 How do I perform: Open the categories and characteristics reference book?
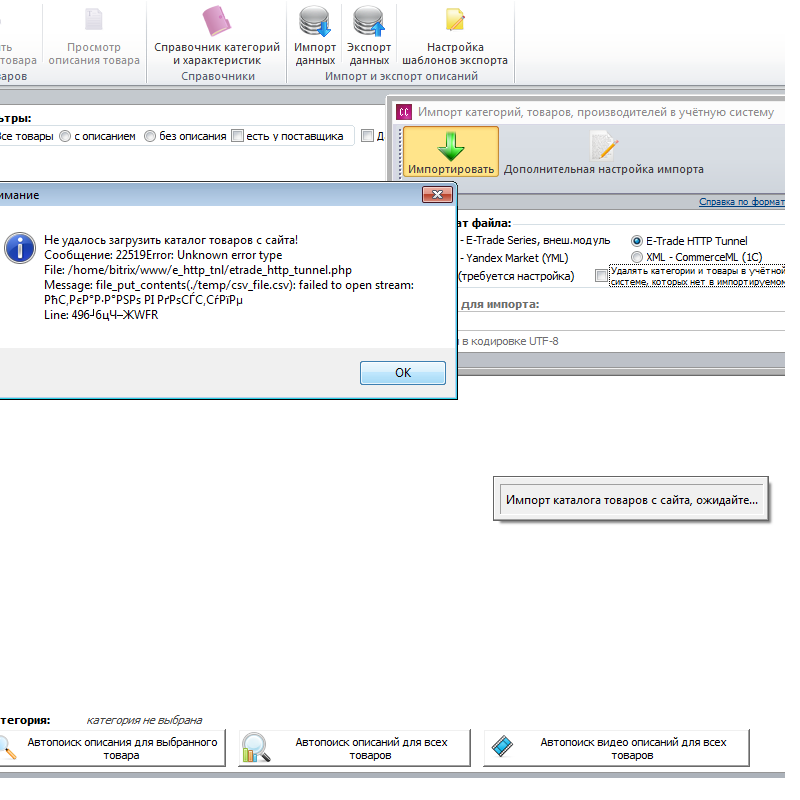[x=217, y=37]
